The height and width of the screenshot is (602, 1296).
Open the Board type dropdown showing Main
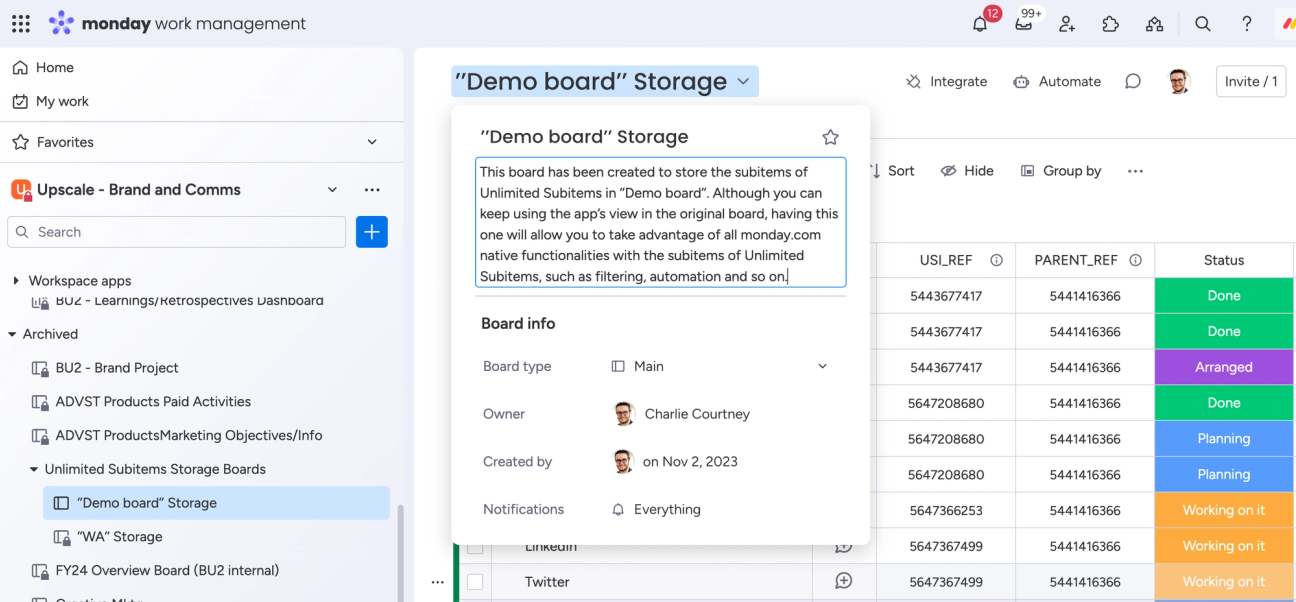coord(822,366)
